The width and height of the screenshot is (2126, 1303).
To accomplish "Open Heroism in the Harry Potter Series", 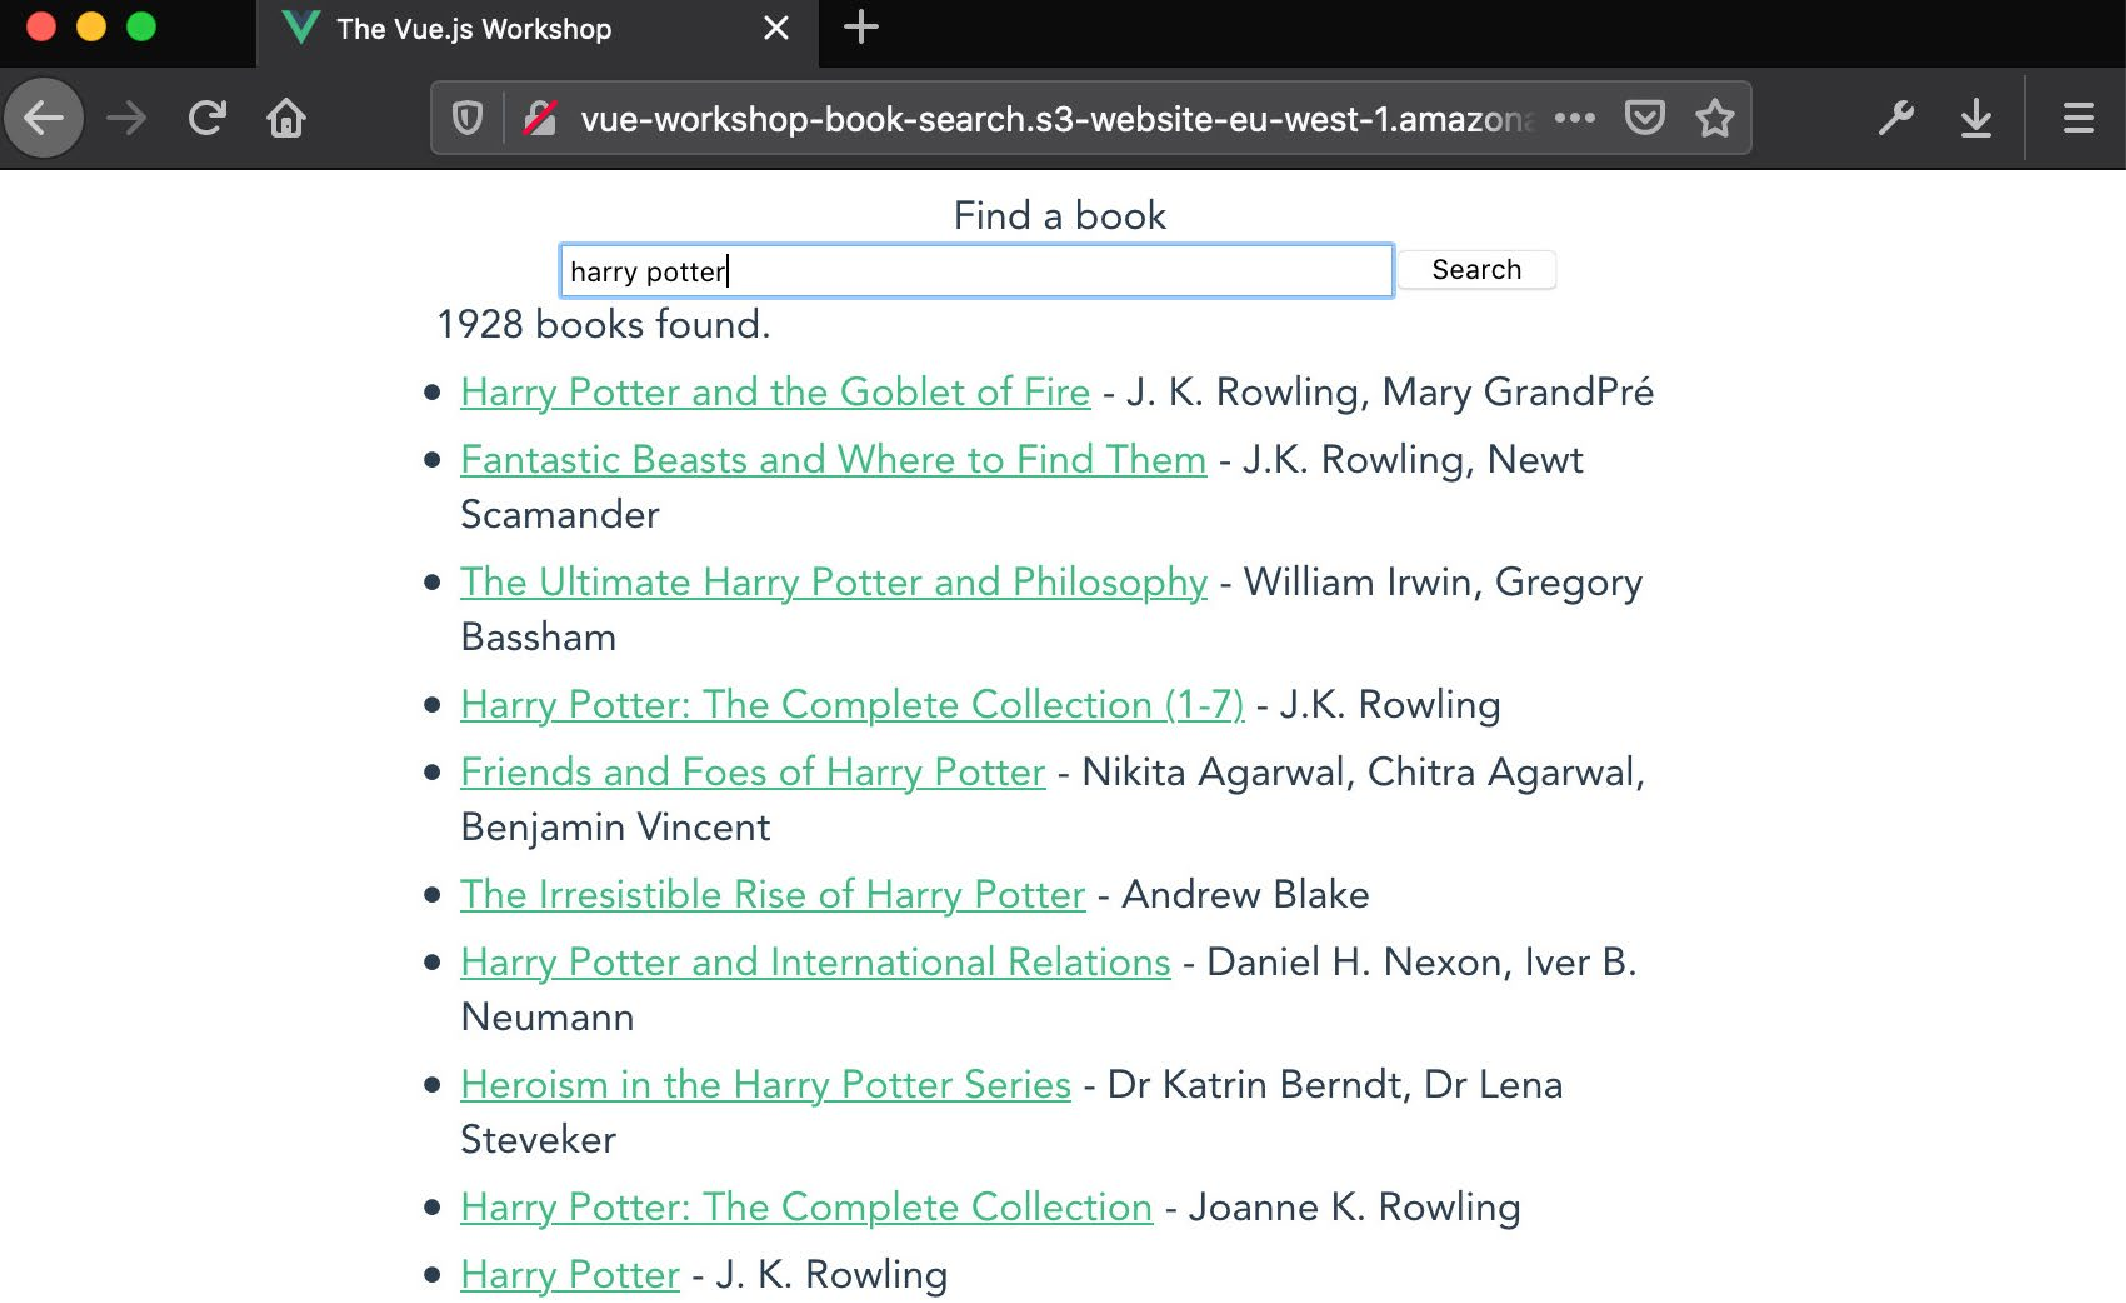I will point(765,1085).
